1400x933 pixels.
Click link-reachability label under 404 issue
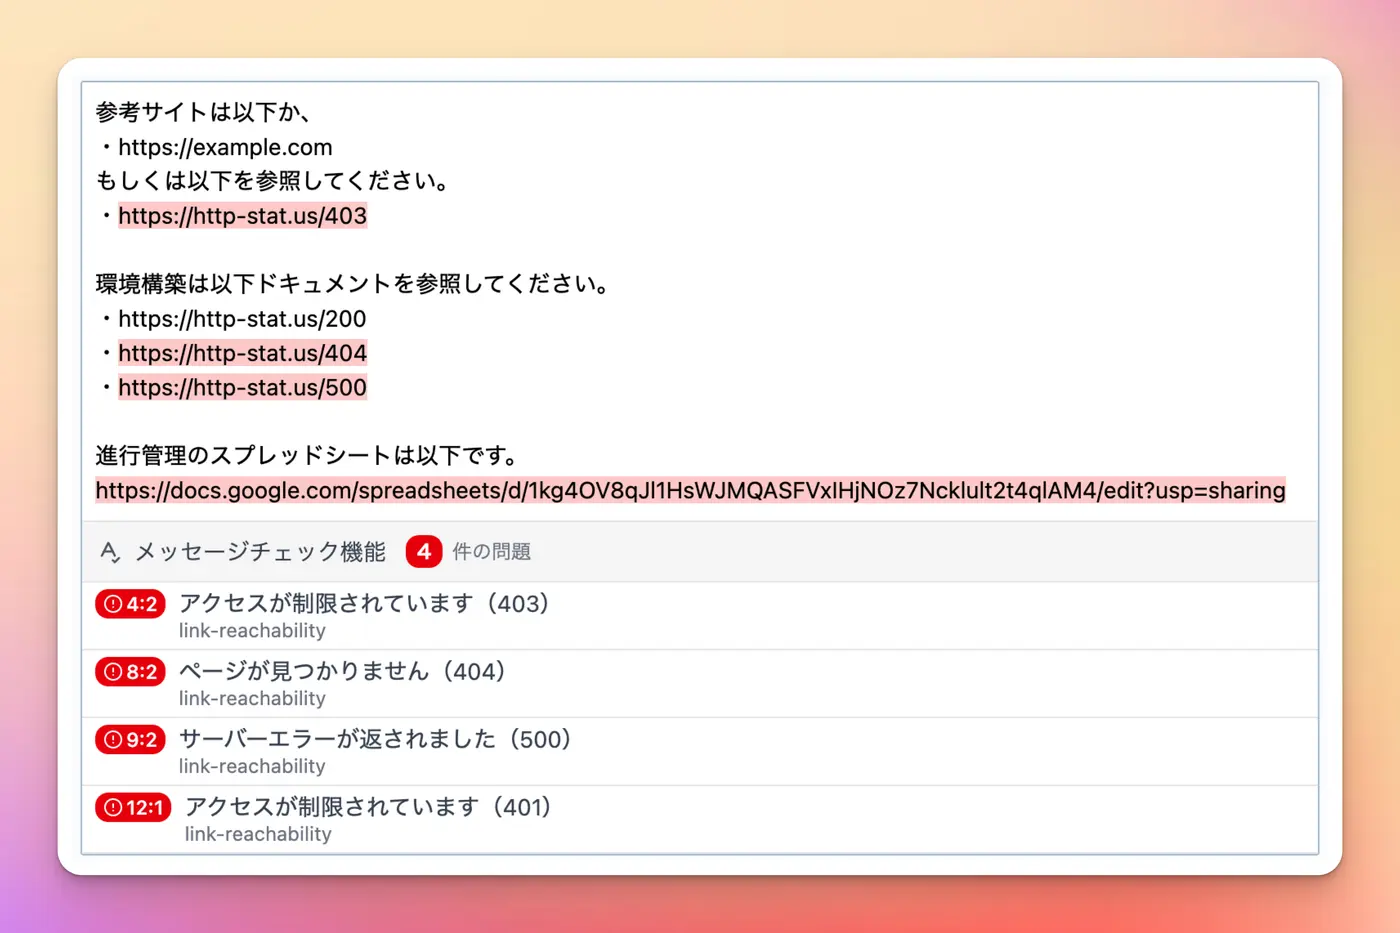252,699
